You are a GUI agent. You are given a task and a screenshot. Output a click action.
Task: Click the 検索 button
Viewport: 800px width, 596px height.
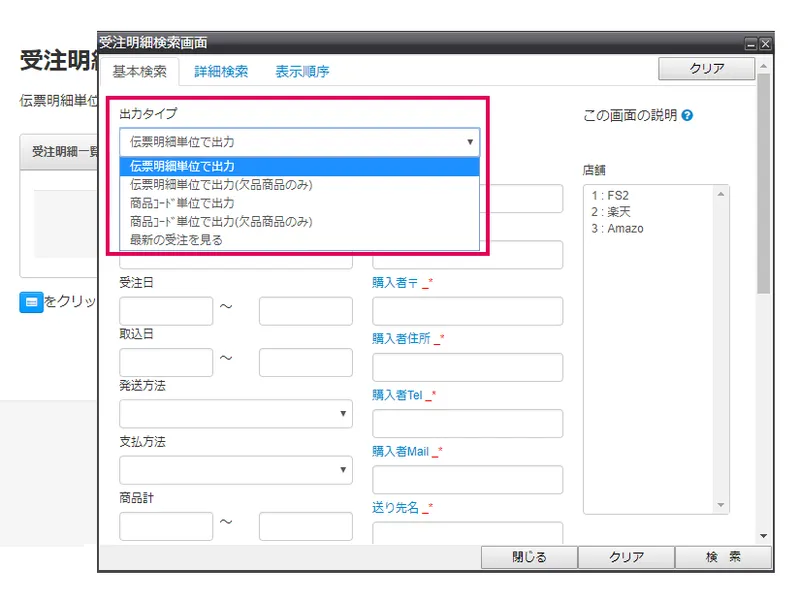(x=723, y=557)
